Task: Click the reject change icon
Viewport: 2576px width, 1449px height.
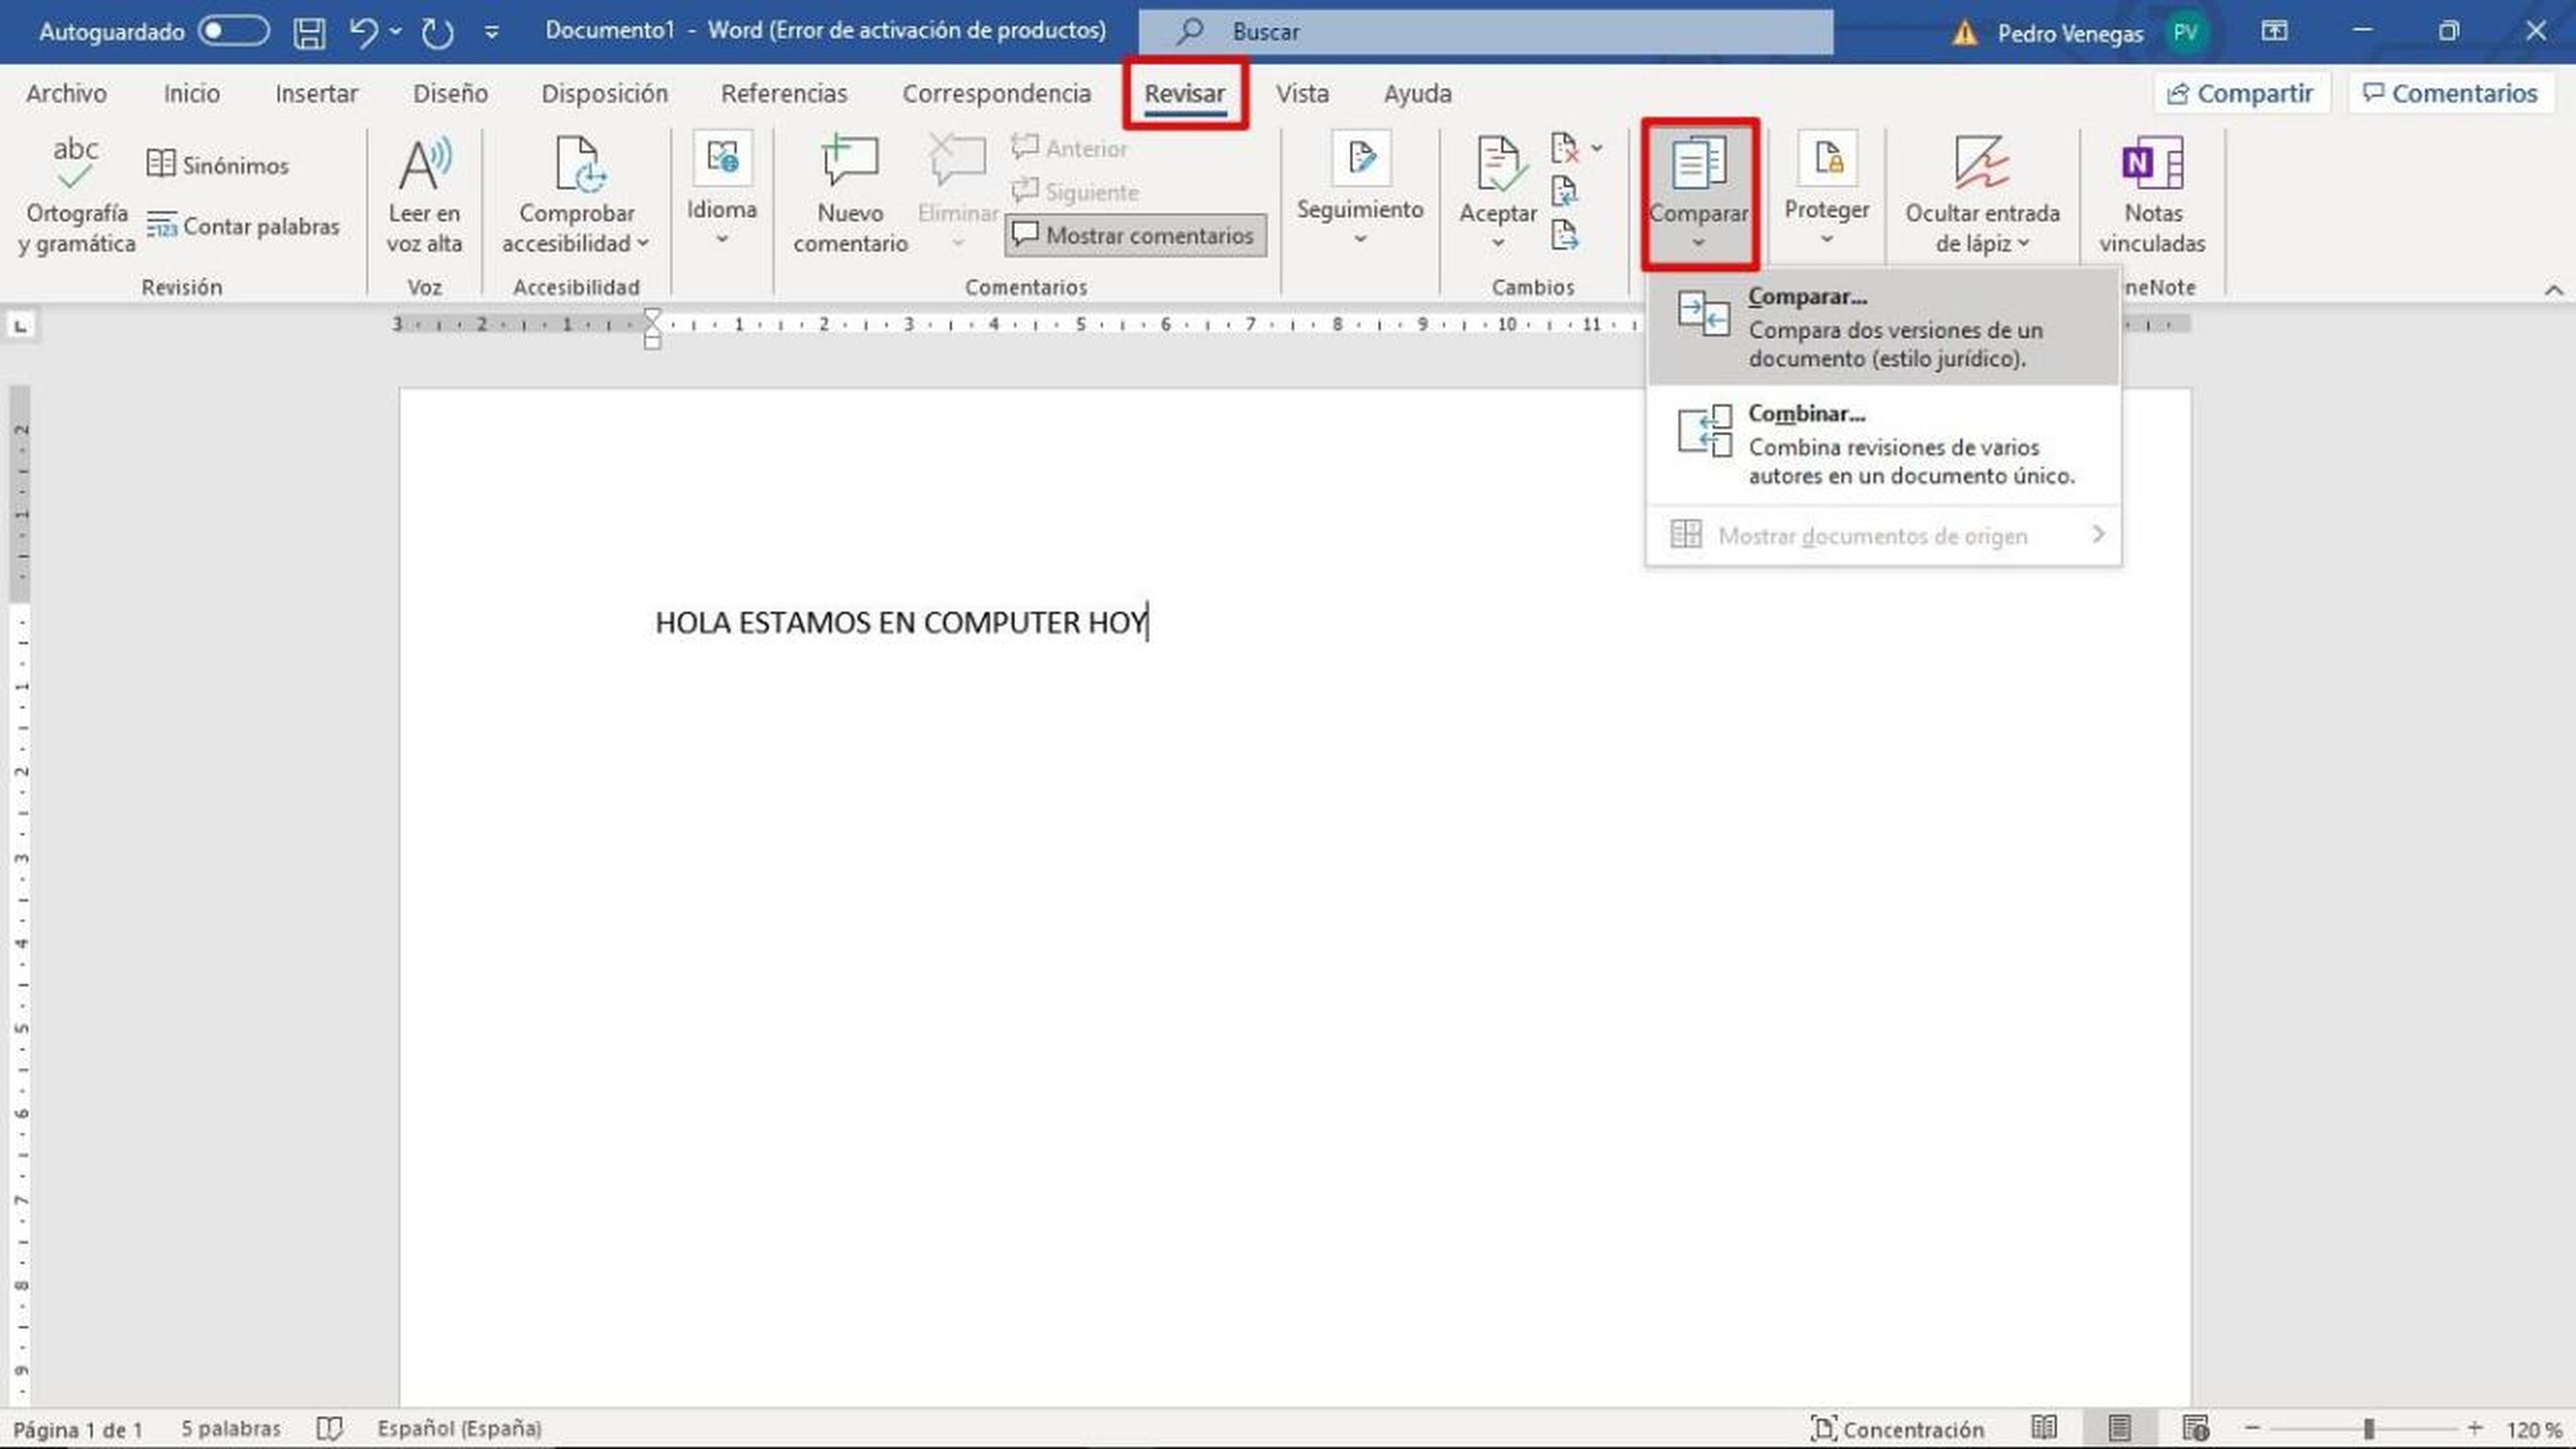Action: coord(1565,148)
